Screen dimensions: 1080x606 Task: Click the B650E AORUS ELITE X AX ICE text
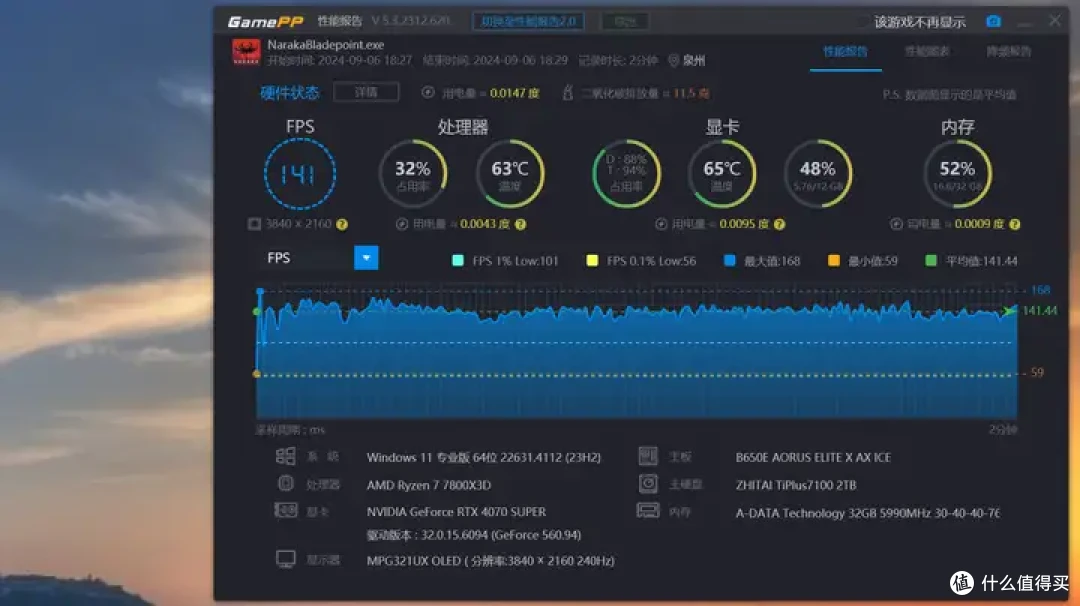[x=813, y=457]
